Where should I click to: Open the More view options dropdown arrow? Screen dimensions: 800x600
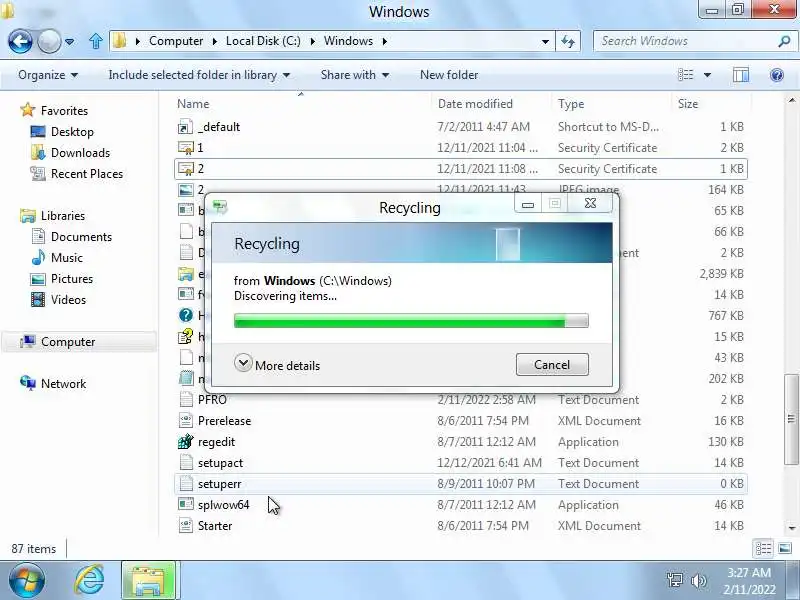(x=707, y=75)
